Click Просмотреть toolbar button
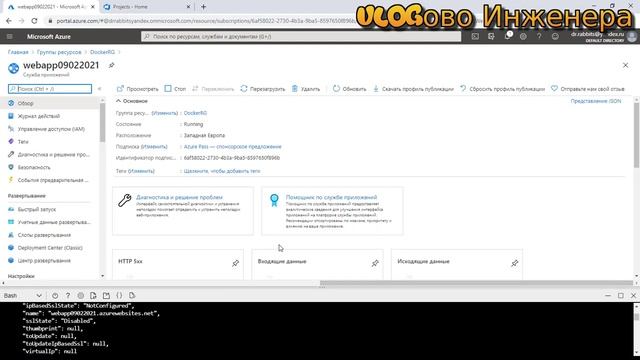 coord(138,89)
